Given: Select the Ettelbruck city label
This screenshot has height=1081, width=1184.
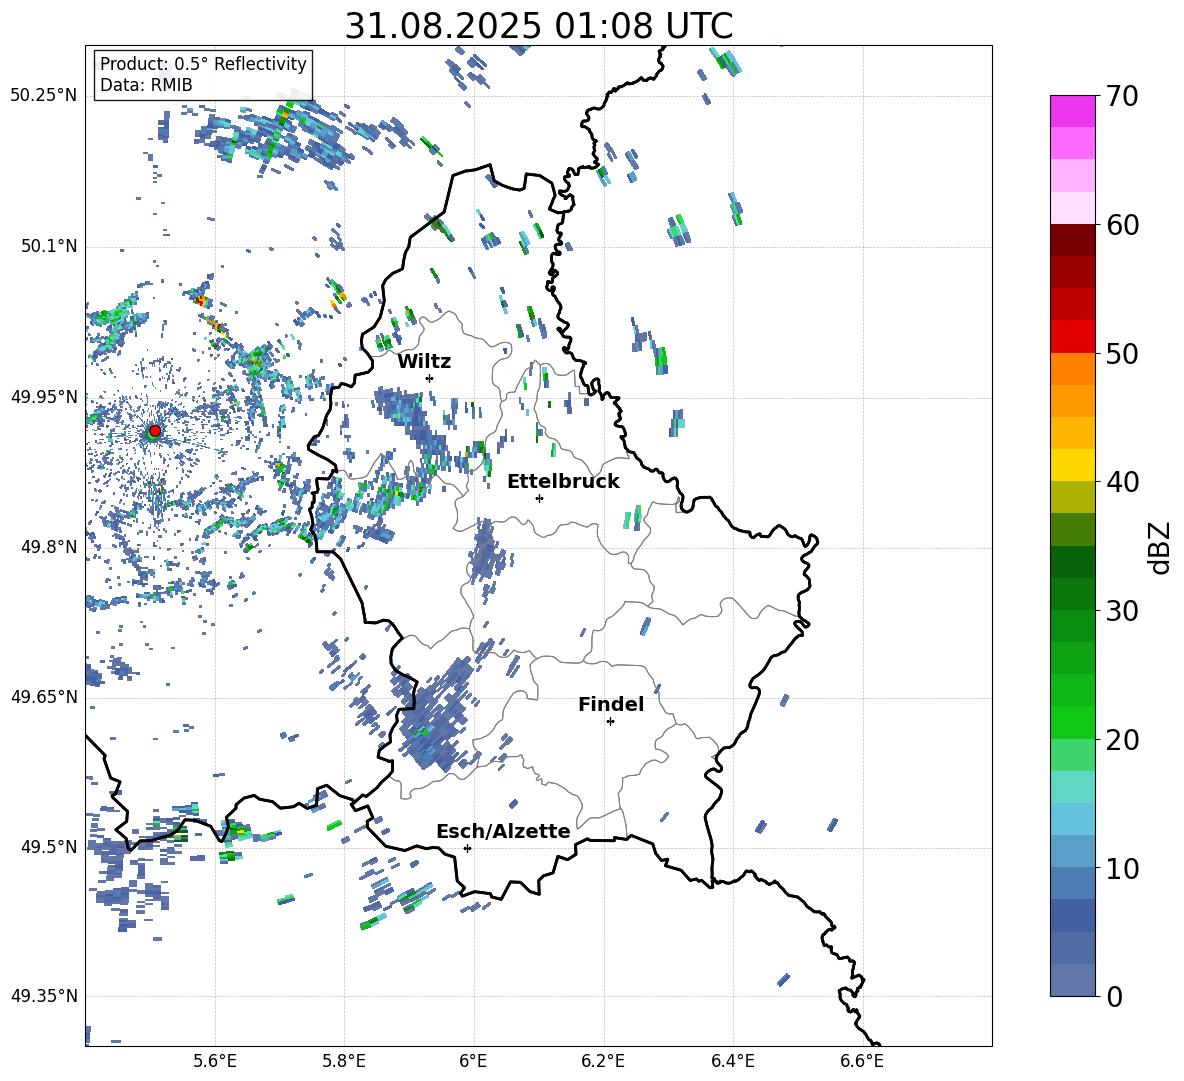Looking at the screenshot, I should 563,482.
